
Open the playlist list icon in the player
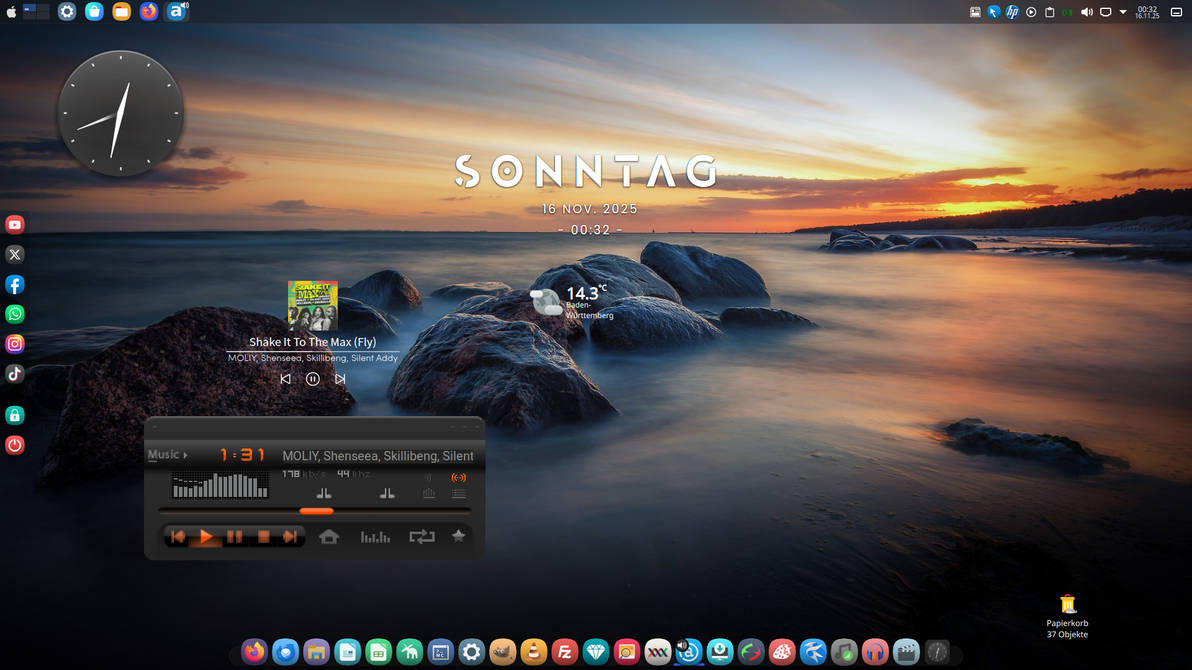459,493
